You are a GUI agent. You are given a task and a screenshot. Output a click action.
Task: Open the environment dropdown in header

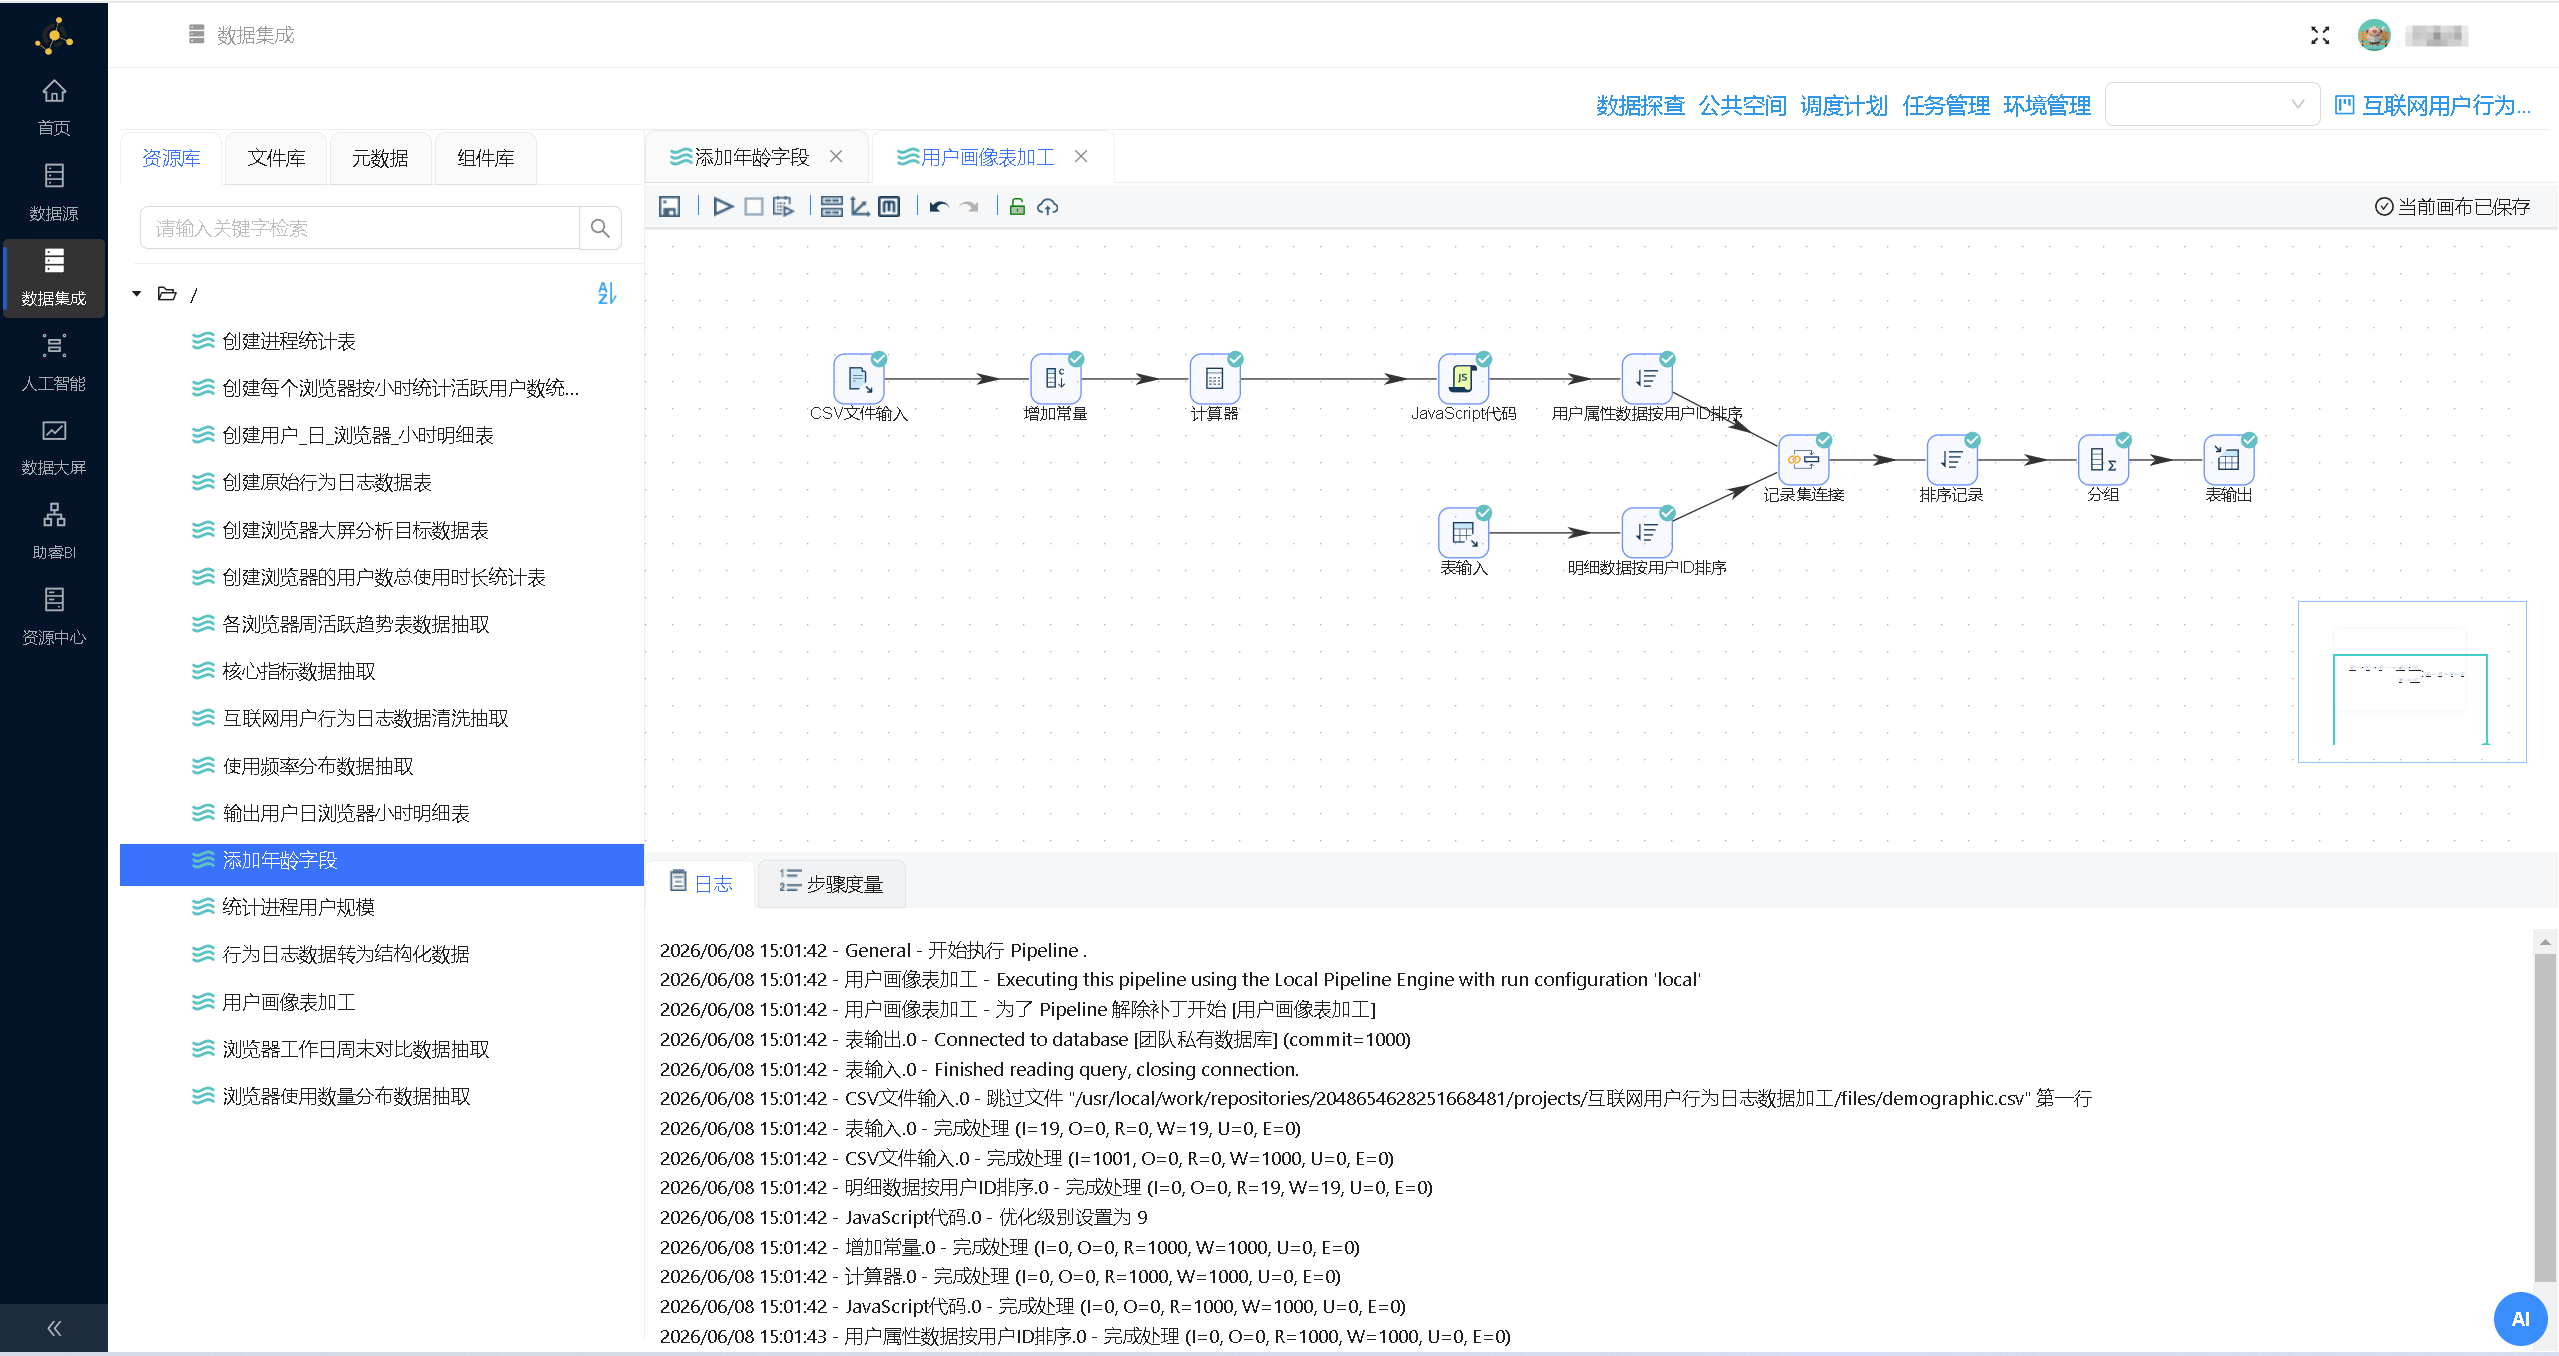point(2212,104)
